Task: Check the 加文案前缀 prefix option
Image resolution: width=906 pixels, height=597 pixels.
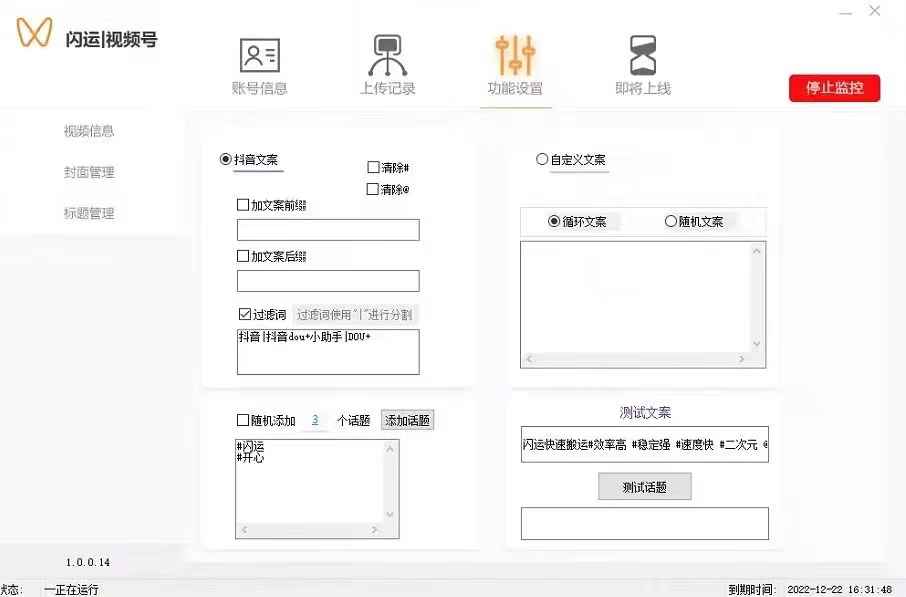Action: 241,202
